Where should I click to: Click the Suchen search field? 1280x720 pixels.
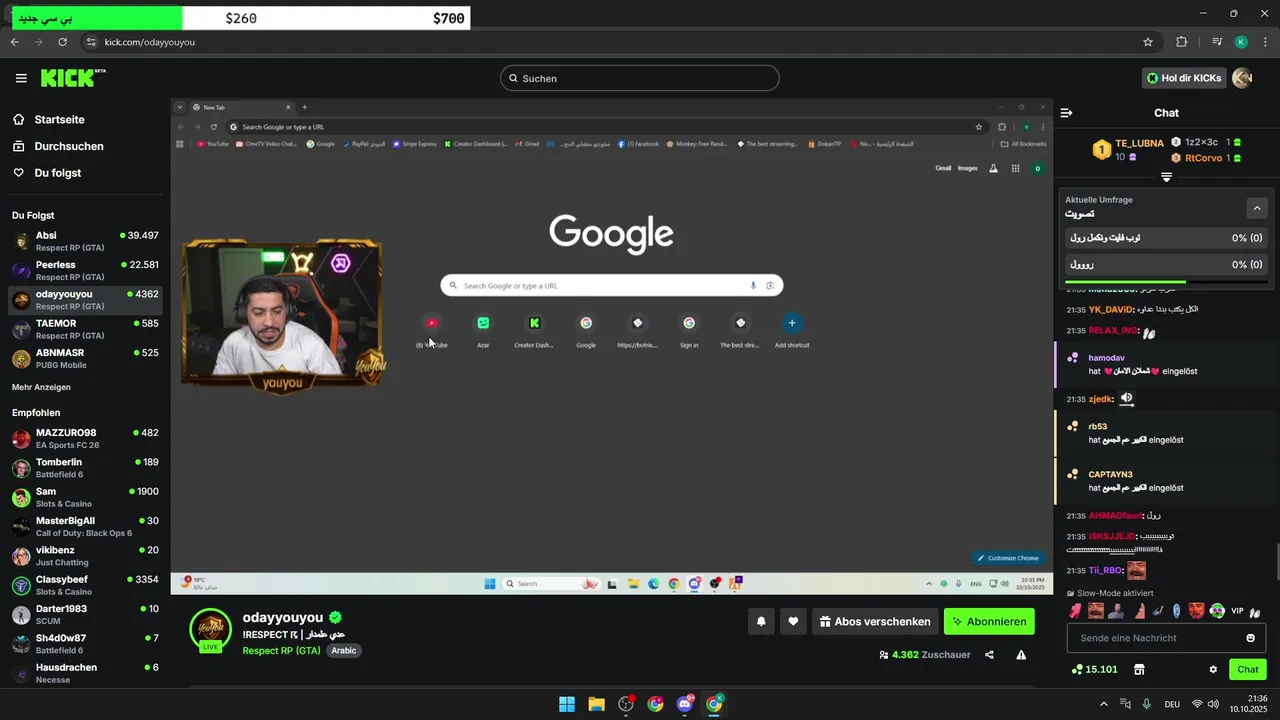640,78
